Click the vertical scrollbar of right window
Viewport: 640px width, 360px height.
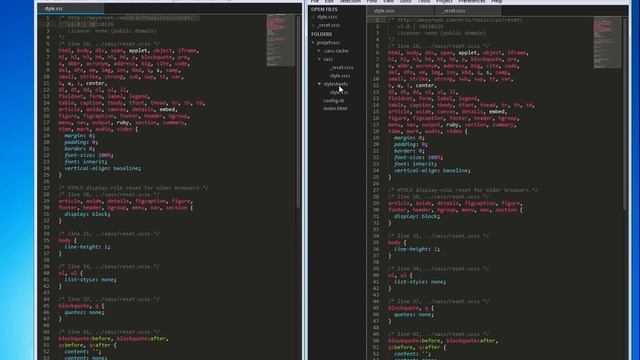[625, 114]
